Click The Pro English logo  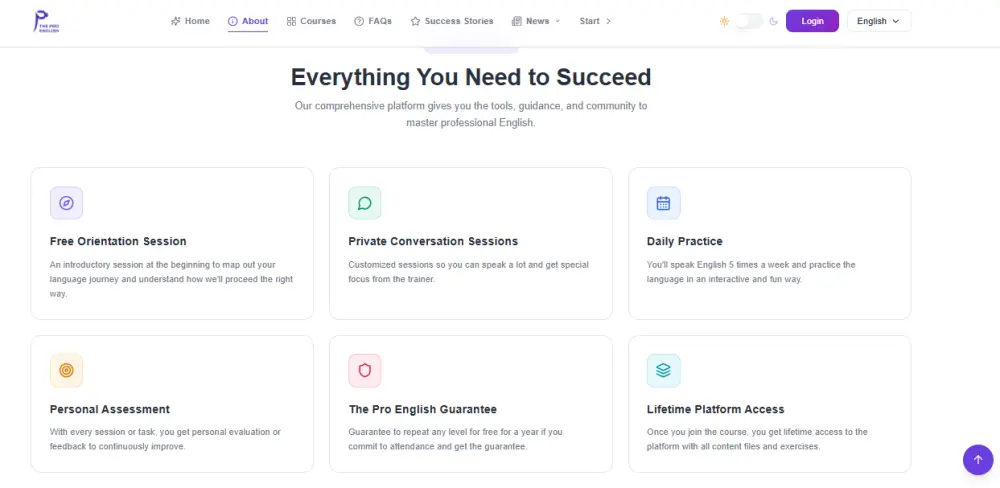pos(45,21)
